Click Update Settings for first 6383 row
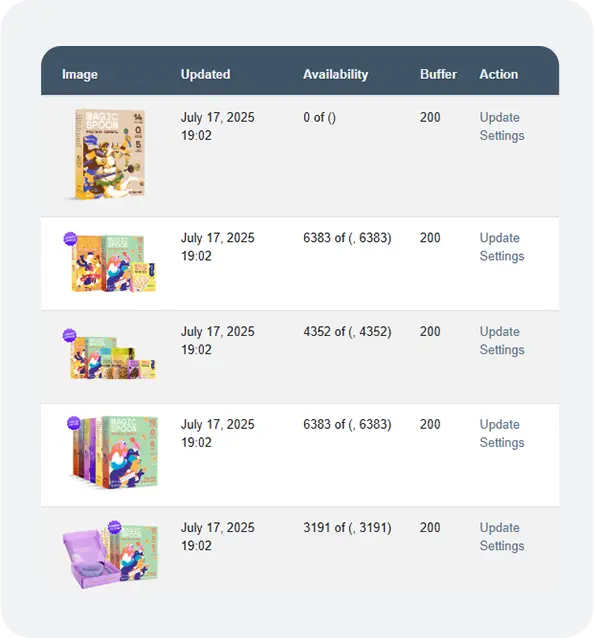Image resolution: width=594 pixels, height=638 pixels. [x=502, y=247]
